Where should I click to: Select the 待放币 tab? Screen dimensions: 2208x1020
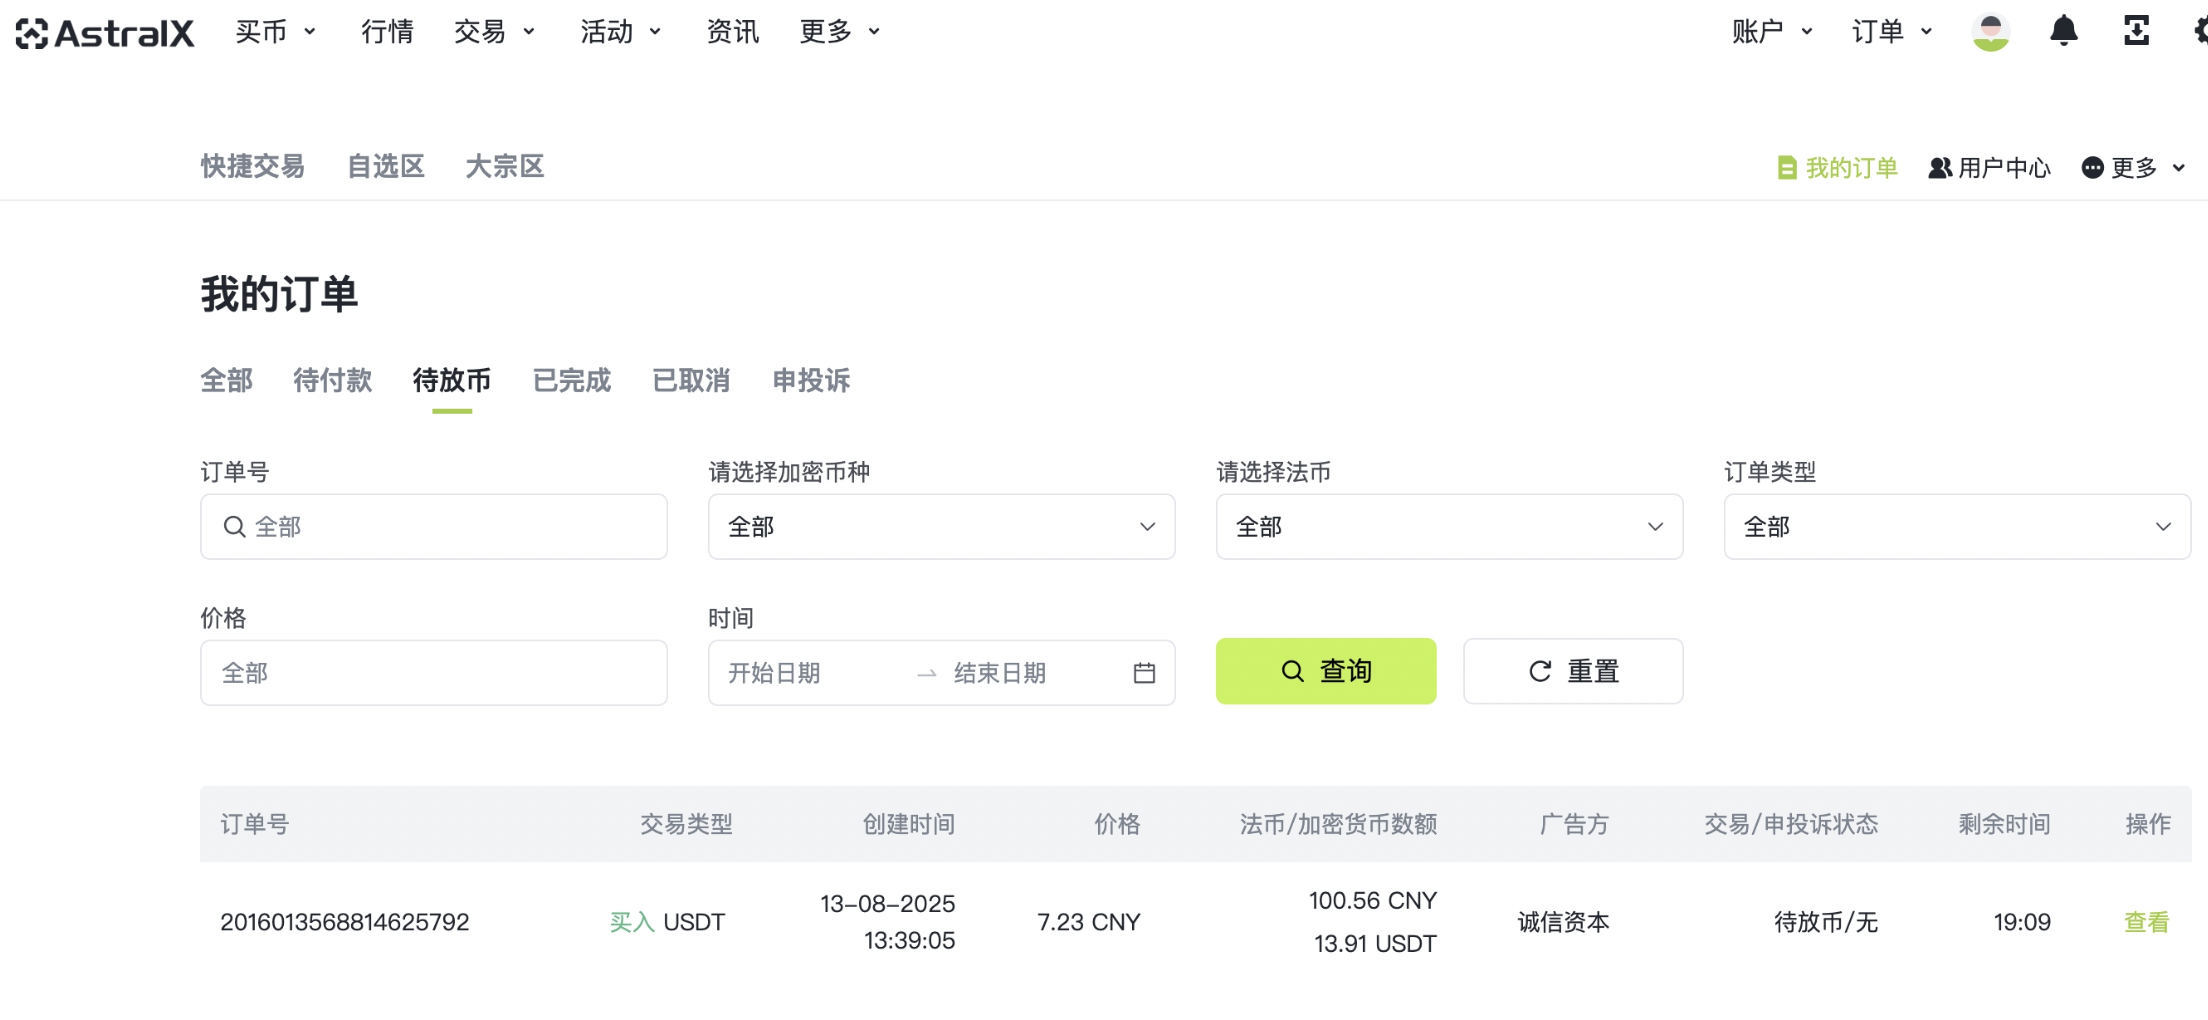pyautogui.click(x=452, y=381)
